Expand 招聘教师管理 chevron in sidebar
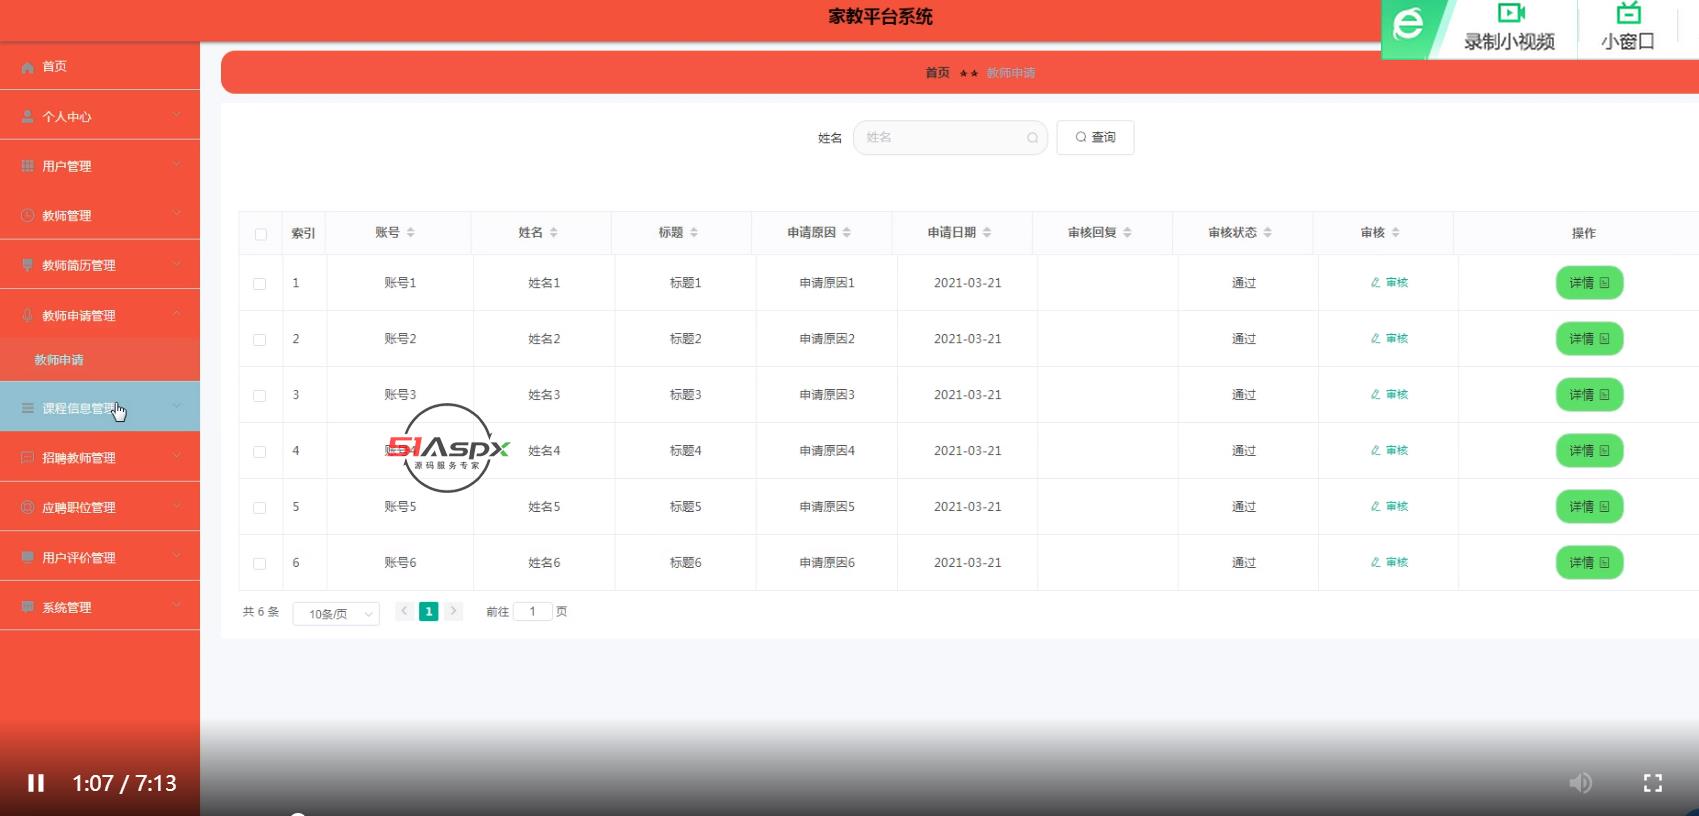This screenshot has height=816, width=1699. click(176, 456)
